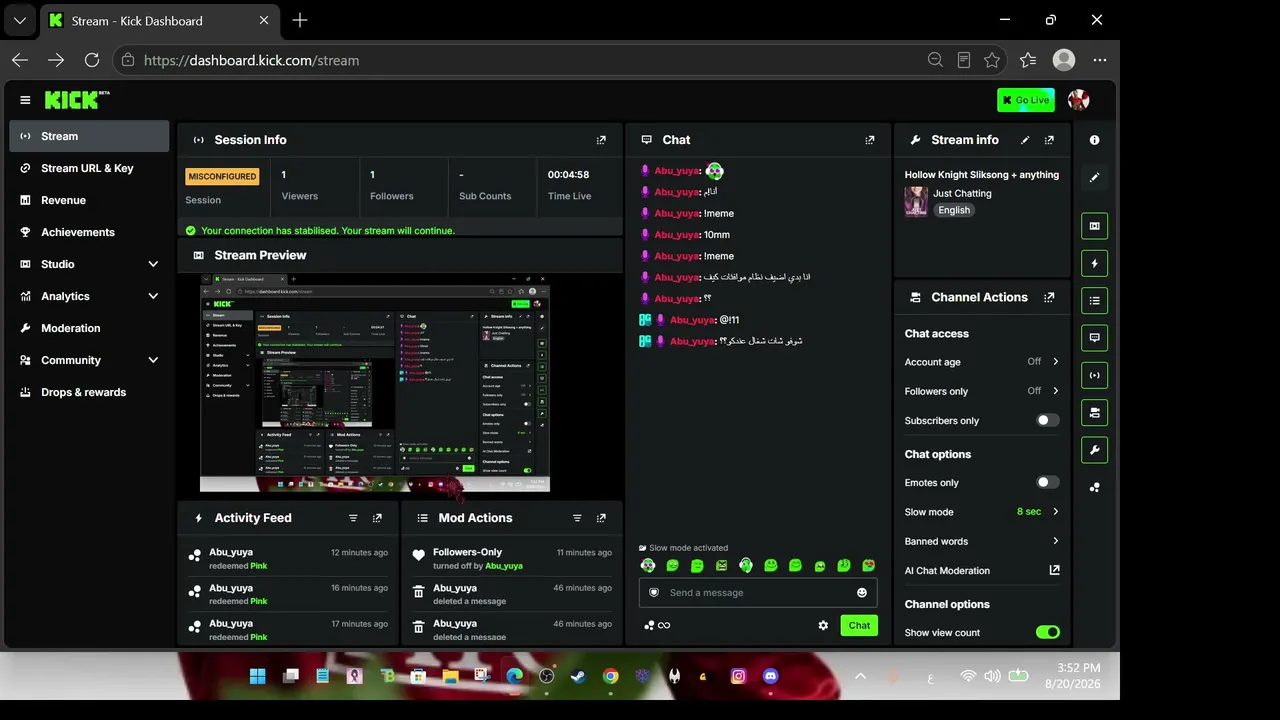Click the info icon in right rail
Viewport: 1280px width, 720px height.
pyautogui.click(x=1095, y=140)
